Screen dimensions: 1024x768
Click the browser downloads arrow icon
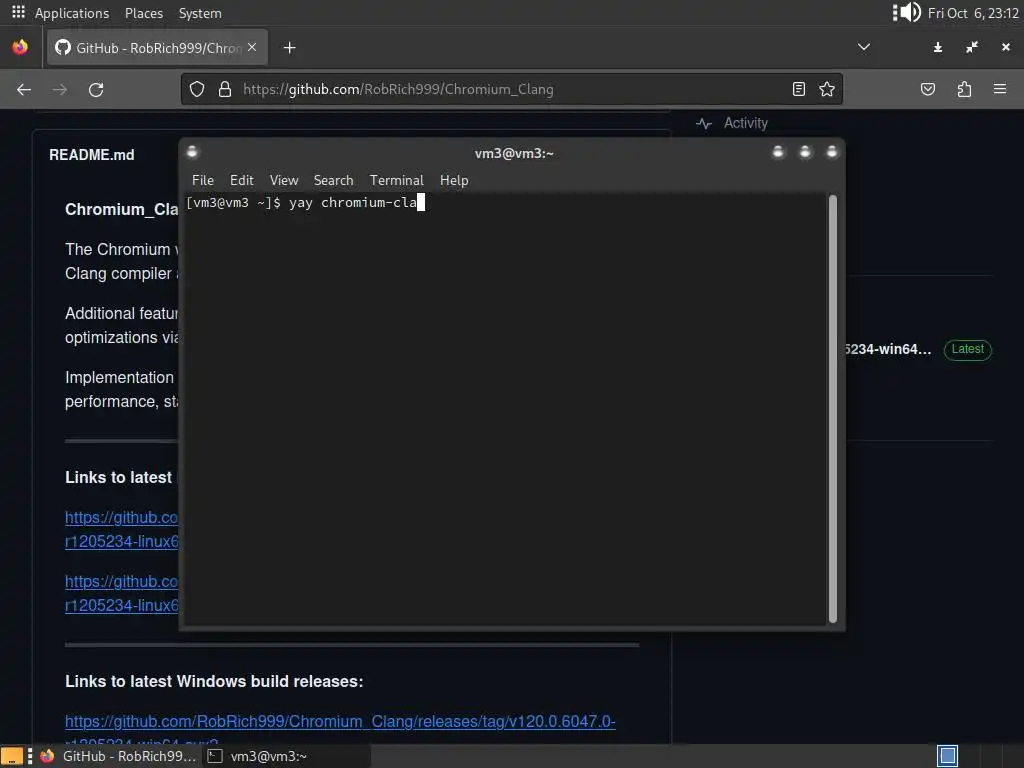pos(938,47)
